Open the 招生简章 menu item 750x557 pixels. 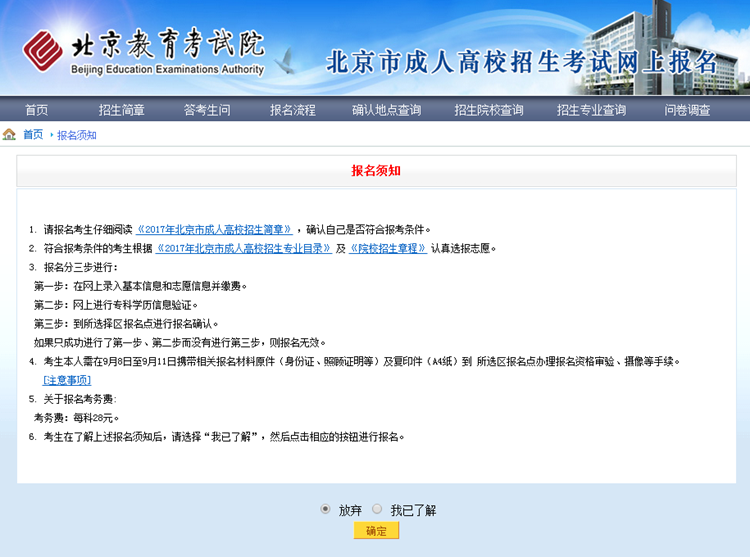coord(121,110)
